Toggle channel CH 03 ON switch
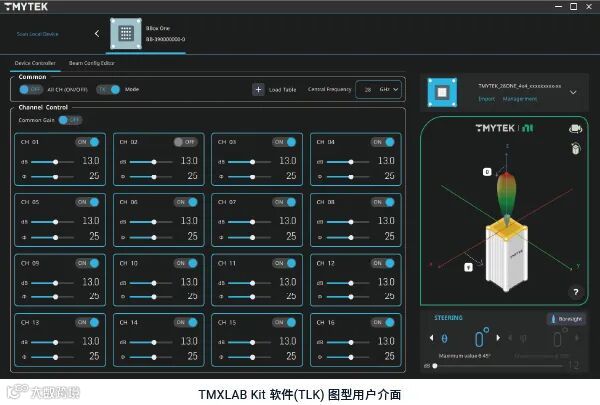Screen dimensions: 600x405 pos(284,142)
